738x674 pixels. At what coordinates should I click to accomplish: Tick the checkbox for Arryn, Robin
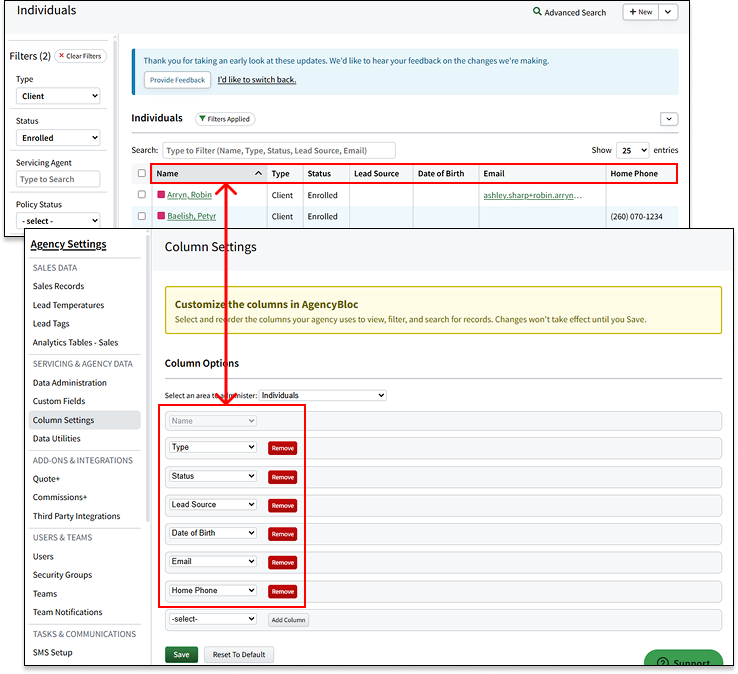point(142,194)
